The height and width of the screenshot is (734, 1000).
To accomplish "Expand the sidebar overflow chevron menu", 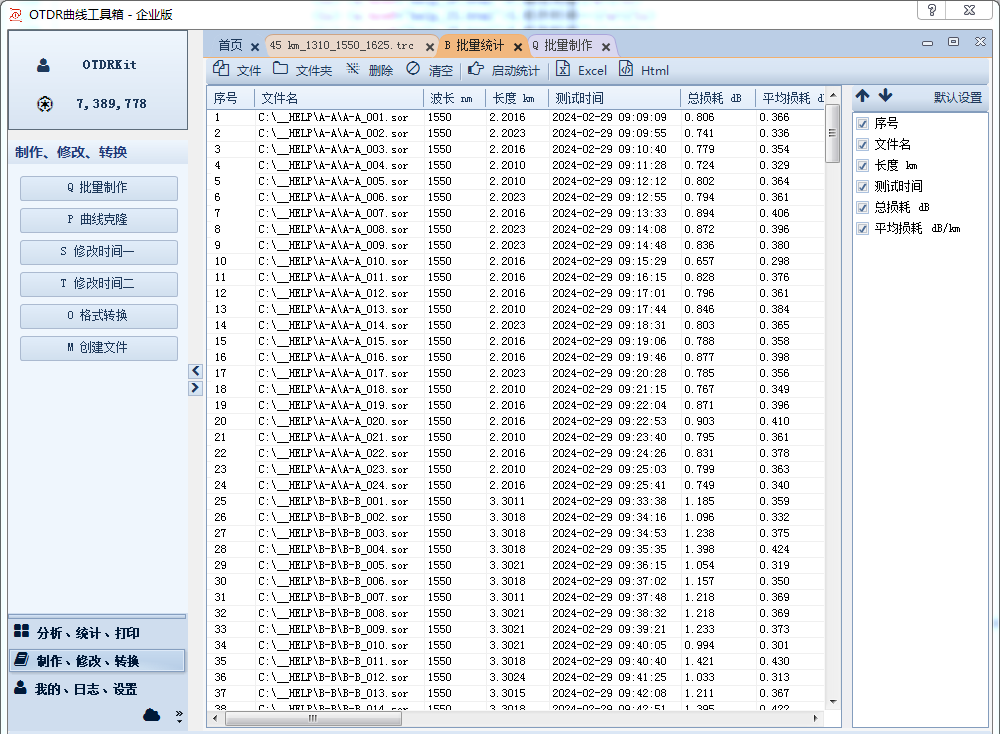I will 179,715.
